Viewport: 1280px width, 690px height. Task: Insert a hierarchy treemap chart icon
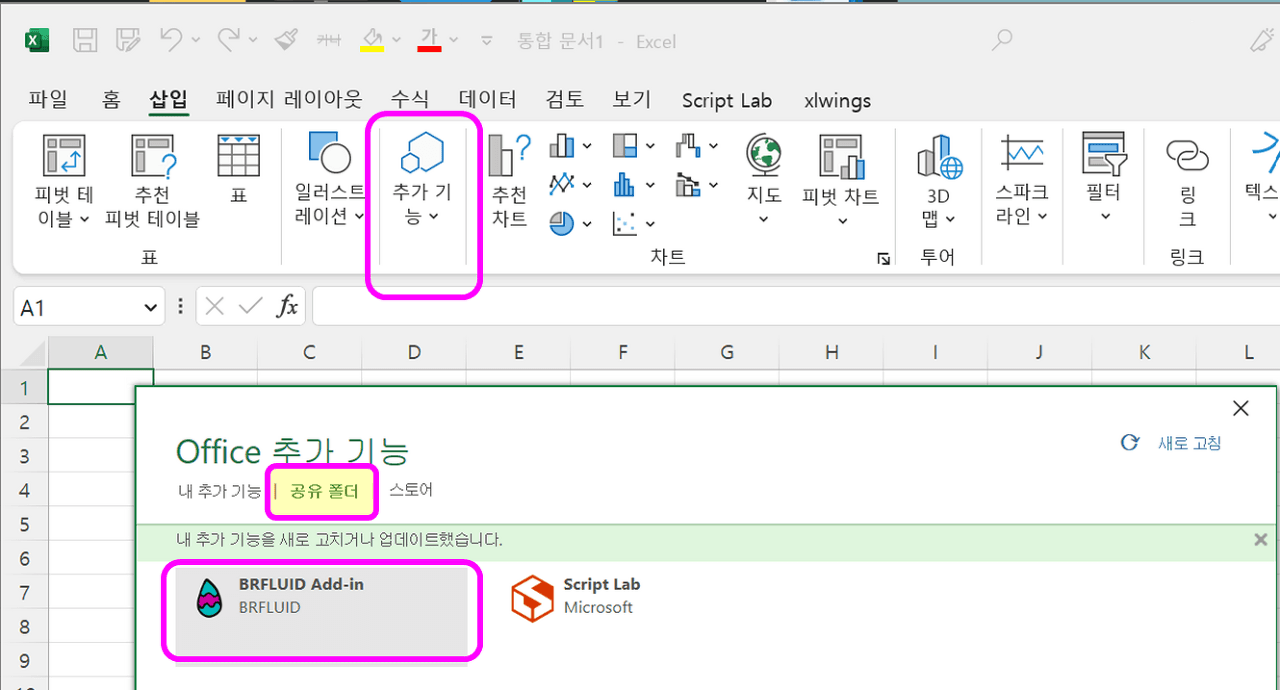click(625, 147)
